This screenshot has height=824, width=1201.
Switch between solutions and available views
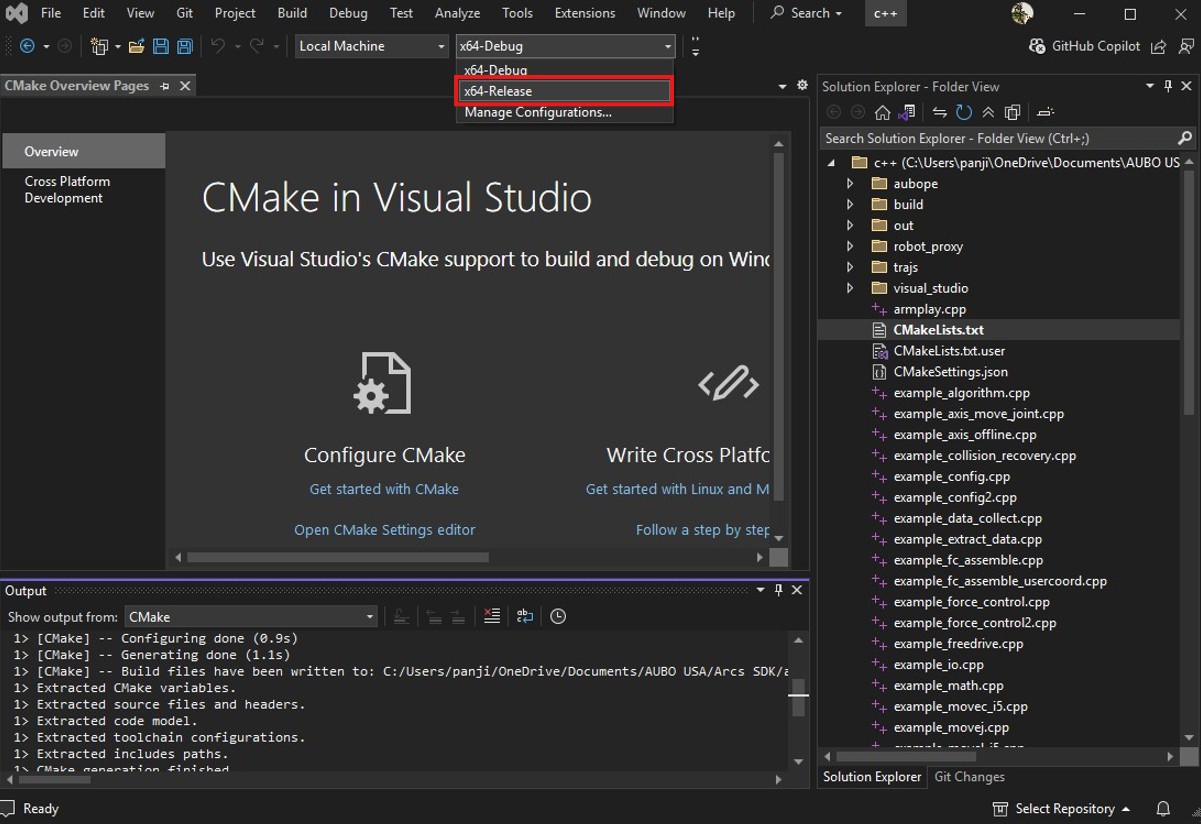click(x=908, y=112)
